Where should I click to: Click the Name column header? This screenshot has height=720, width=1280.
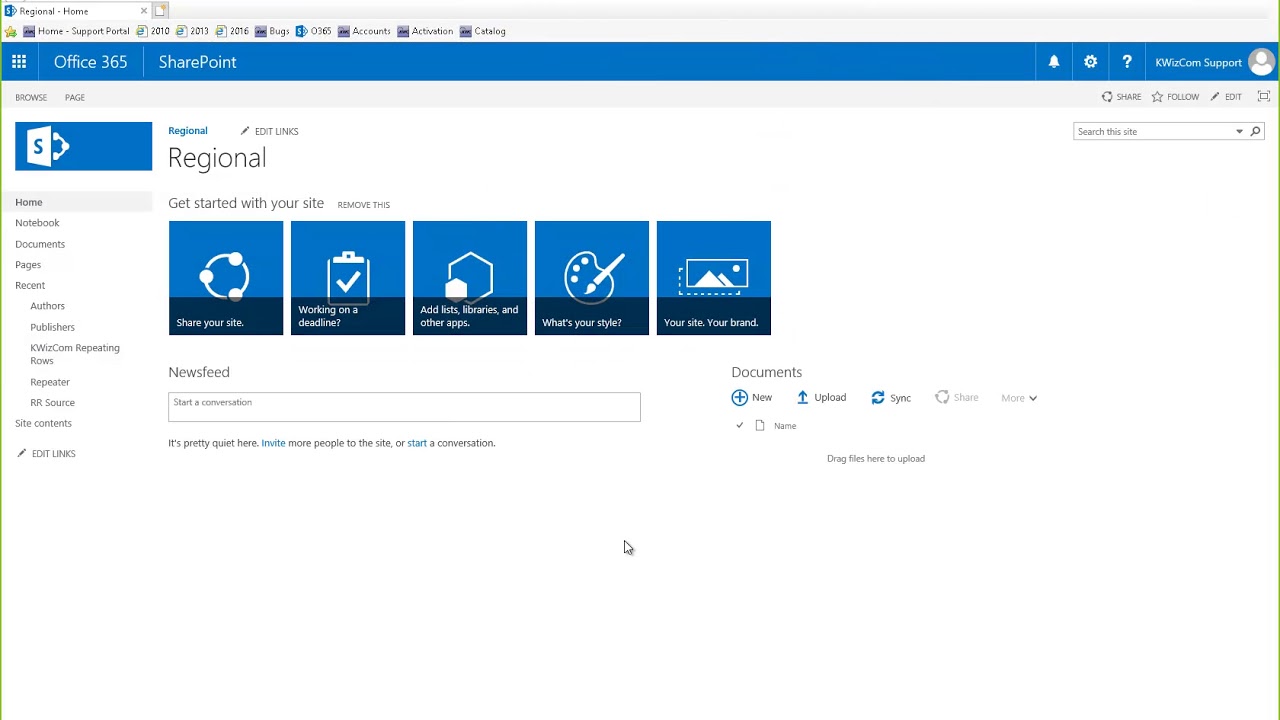[x=785, y=426]
